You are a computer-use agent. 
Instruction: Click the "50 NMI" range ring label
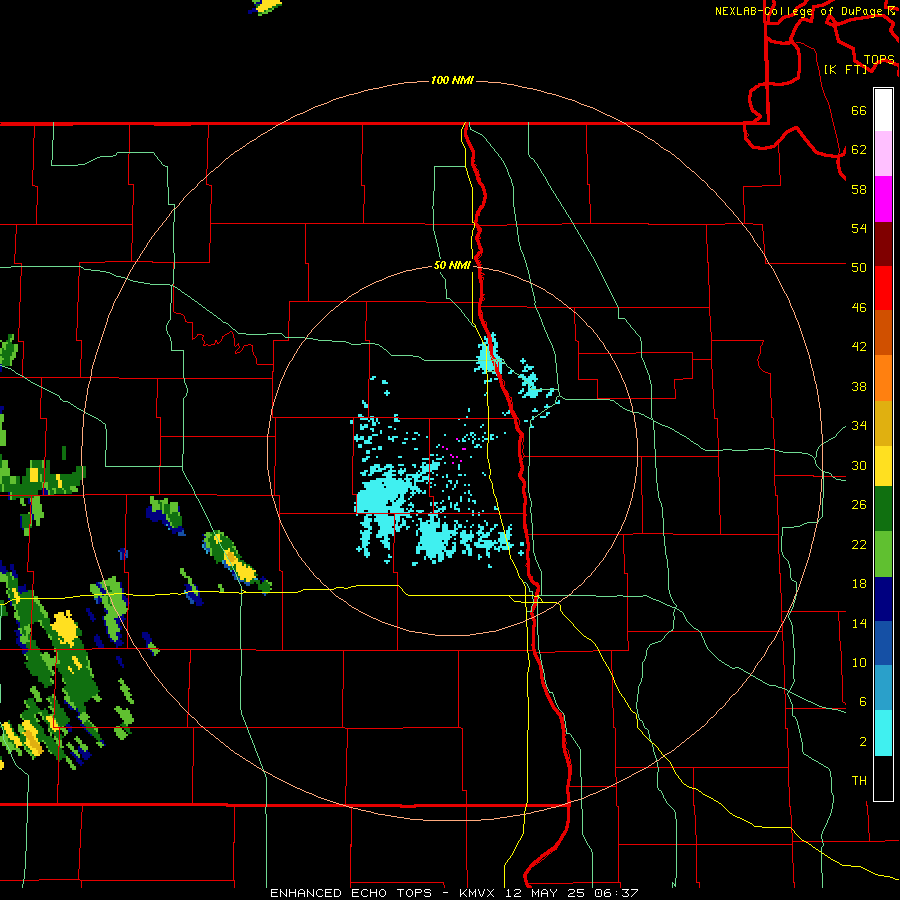point(452,265)
